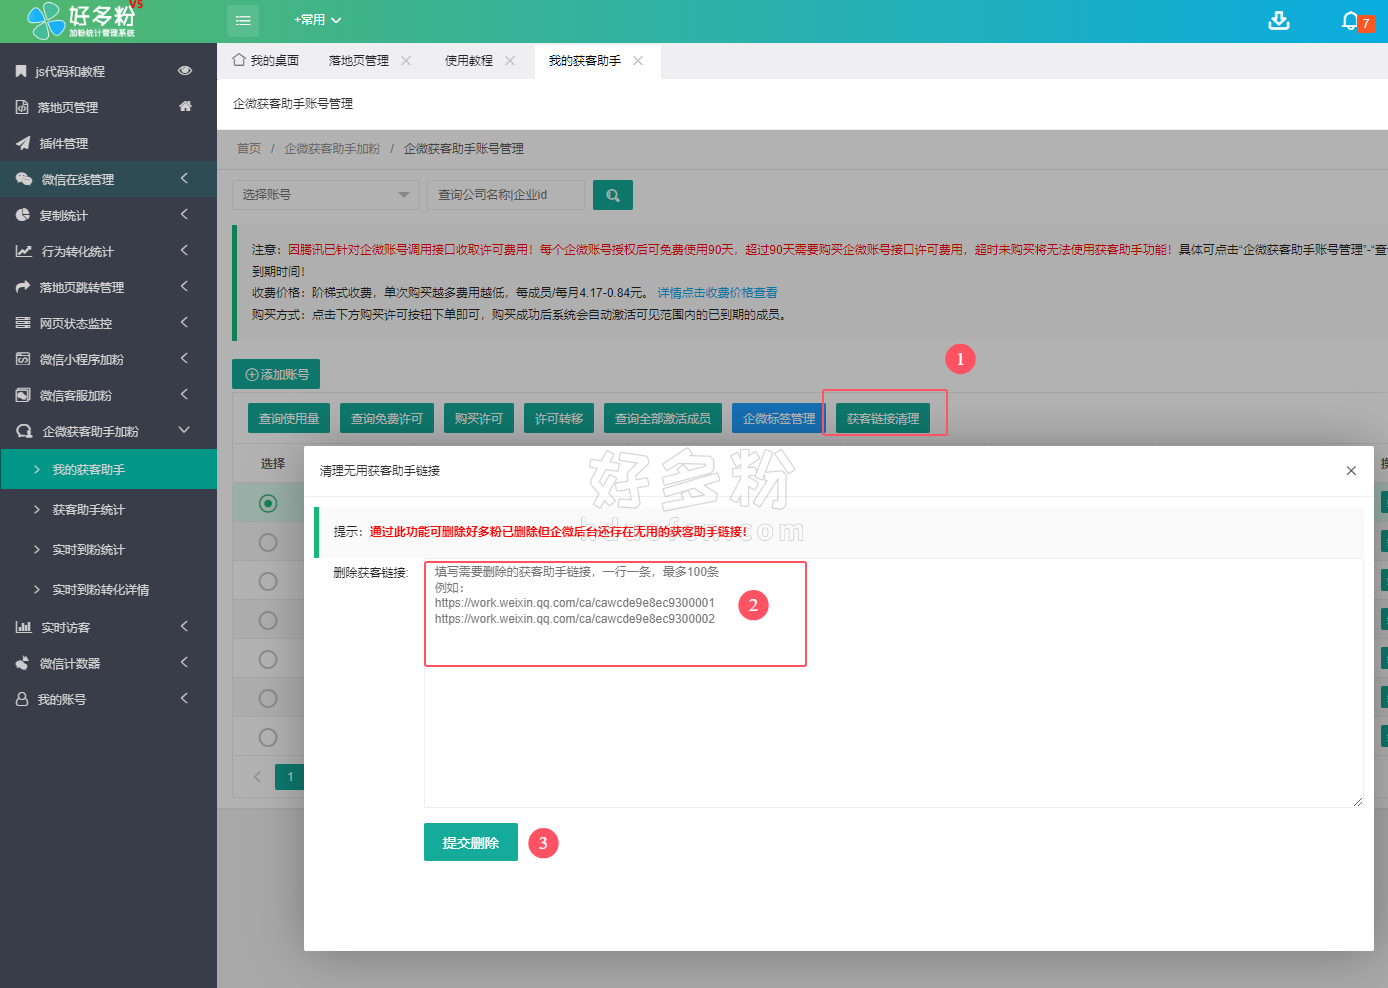Collapse the 企微获客助手加粉 menu chevron
This screenshot has height=988, width=1388.
[x=184, y=430]
